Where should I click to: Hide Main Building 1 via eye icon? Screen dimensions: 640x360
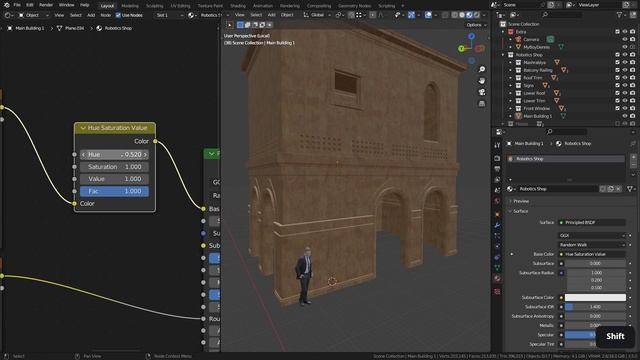[x=624, y=116]
